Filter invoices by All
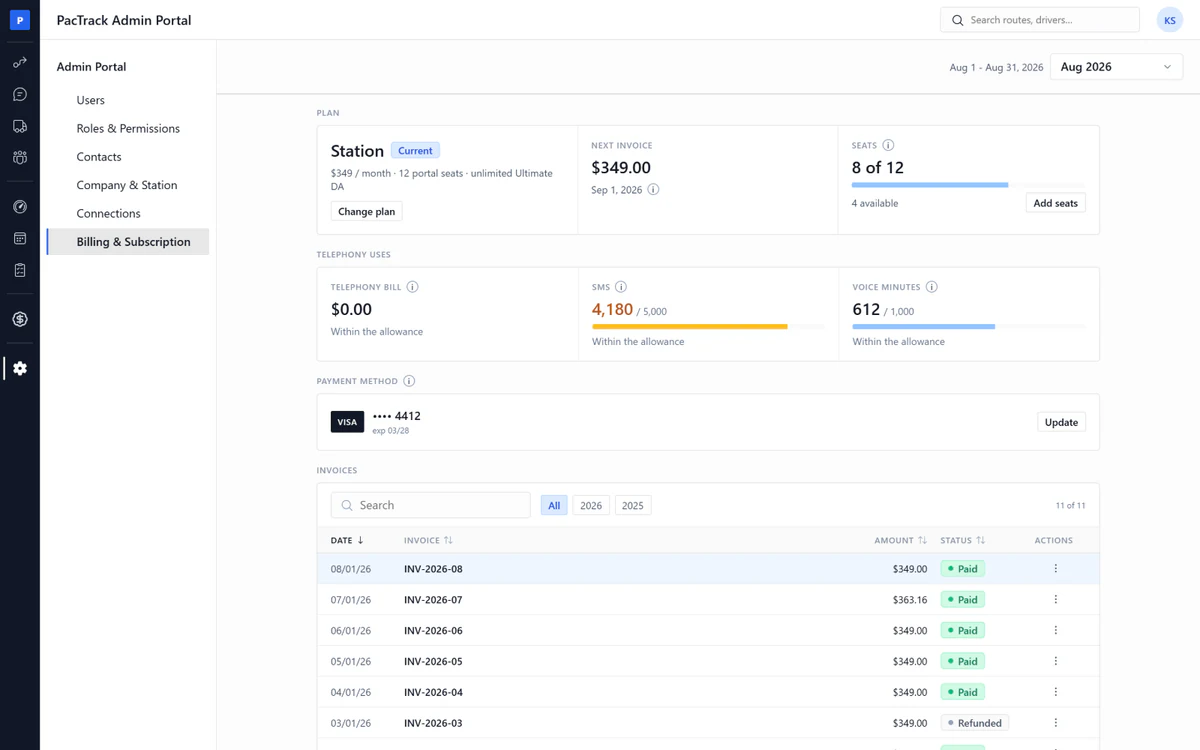This screenshot has height=750, width=1200. coord(554,505)
